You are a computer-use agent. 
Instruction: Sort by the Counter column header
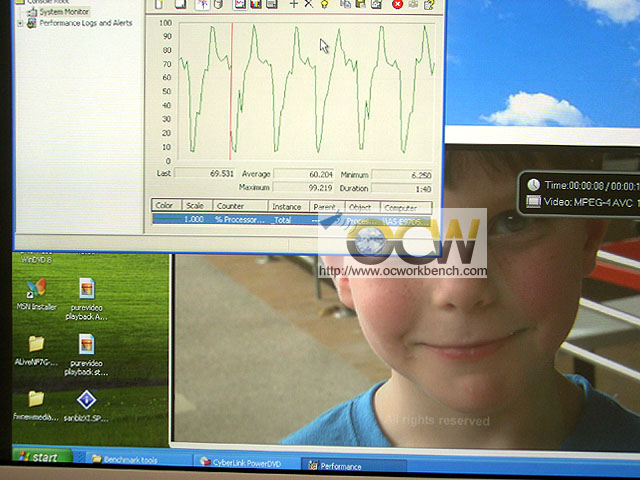point(240,206)
